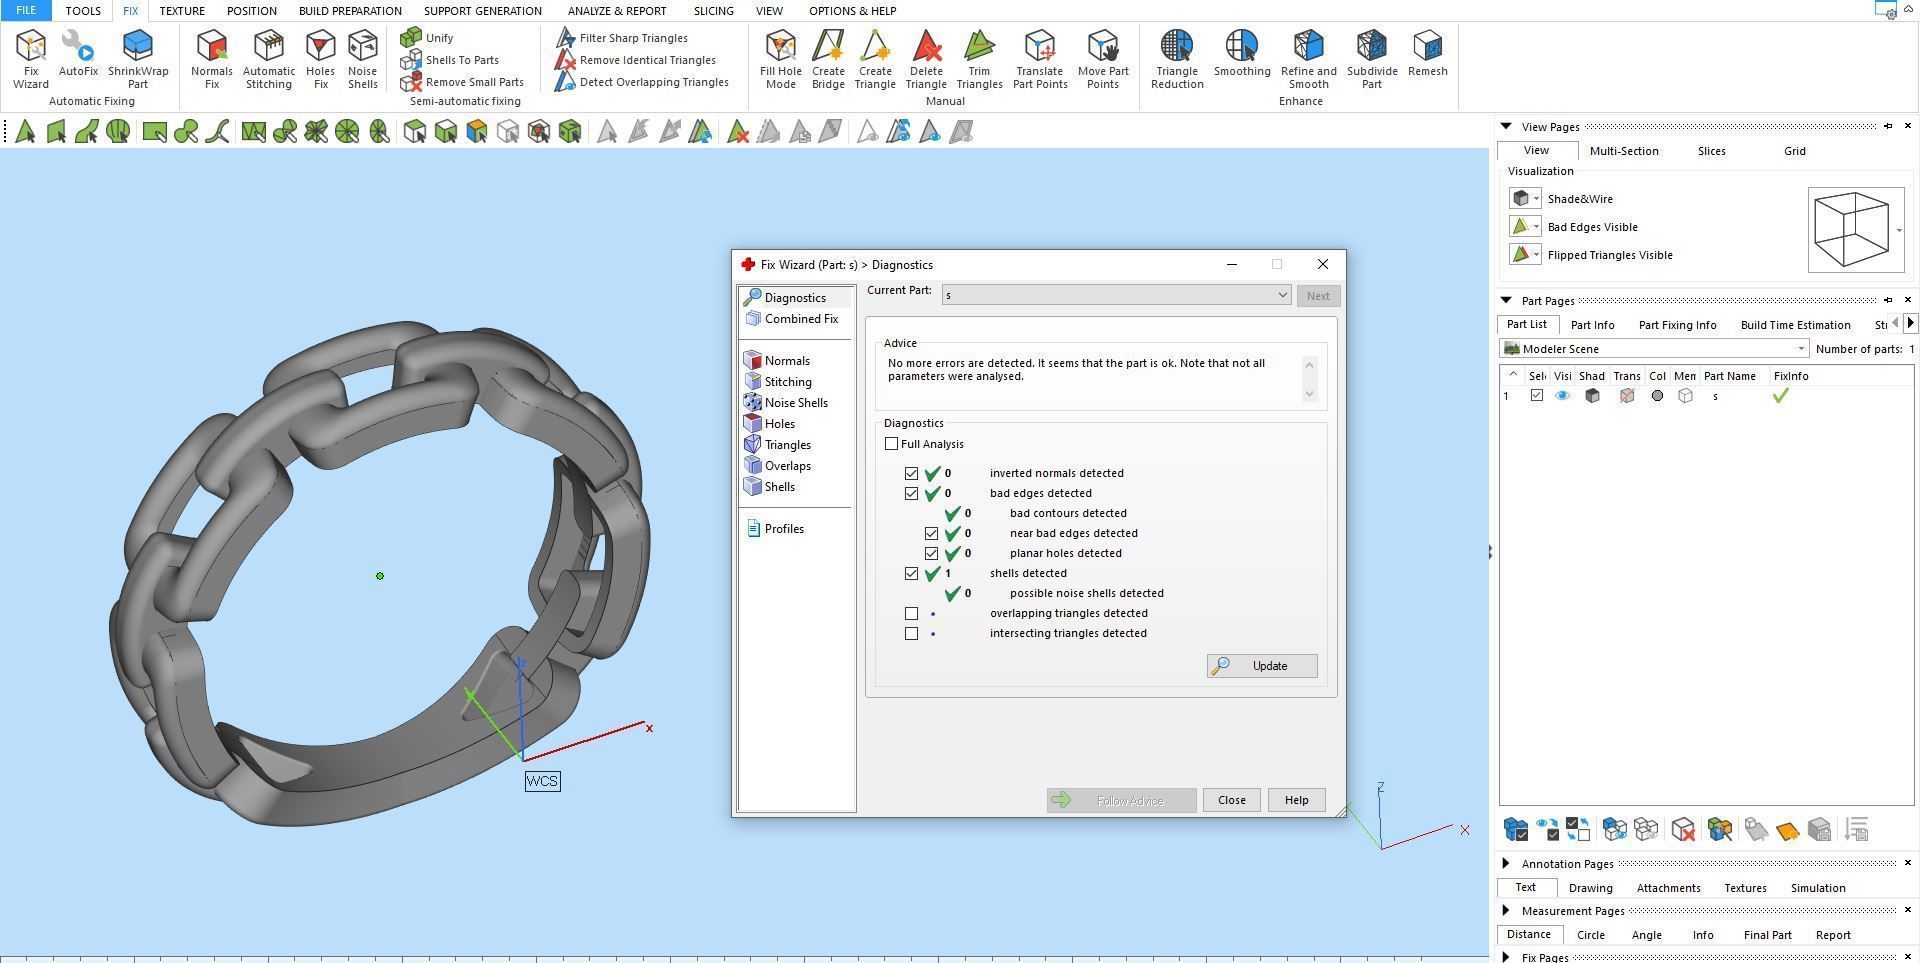Image resolution: width=1920 pixels, height=963 pixels.
Task: Select the Trim Triangles tool
Action: 979,60
